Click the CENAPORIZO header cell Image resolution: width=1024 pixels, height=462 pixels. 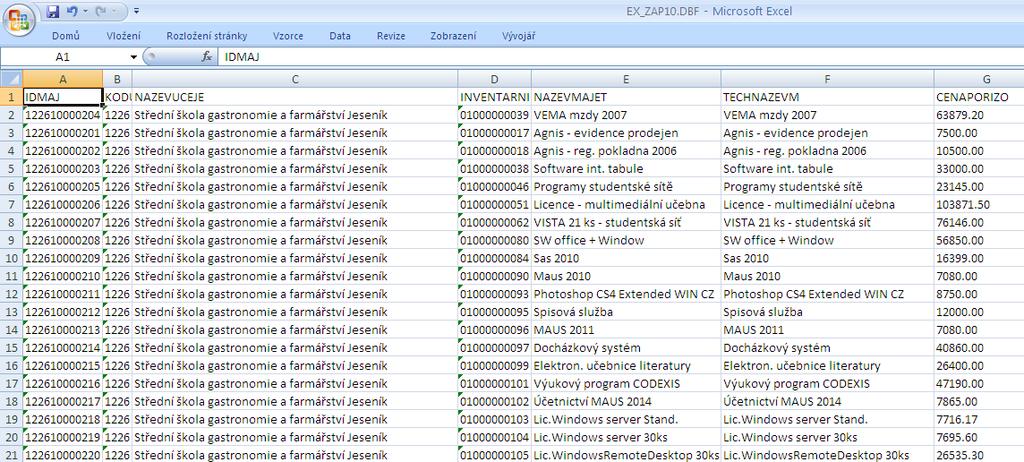(979, 97)
